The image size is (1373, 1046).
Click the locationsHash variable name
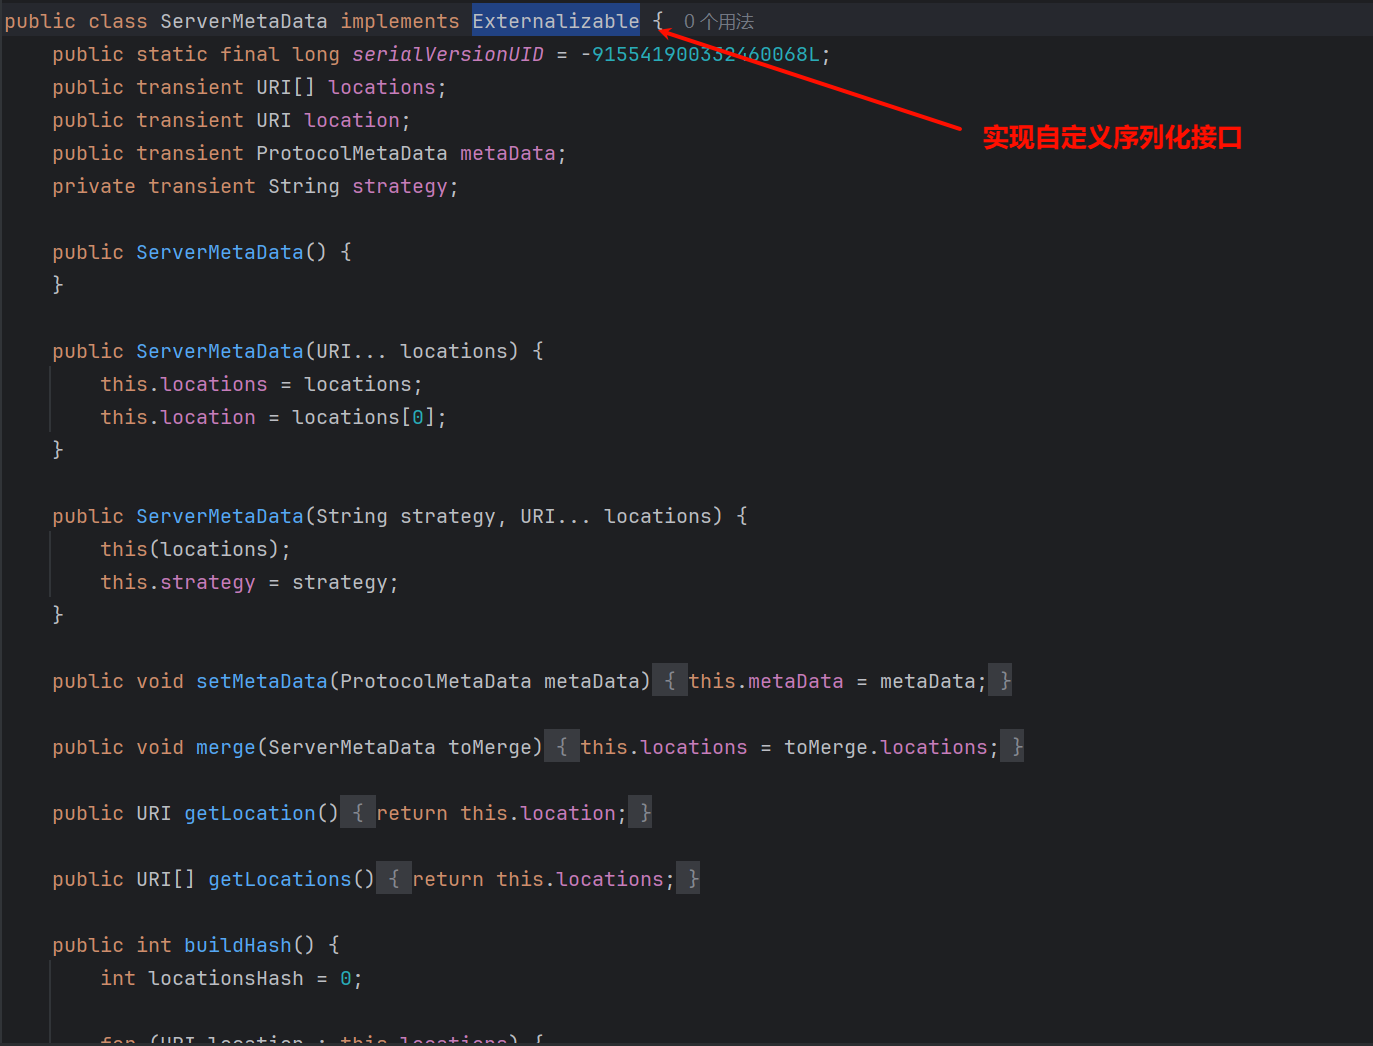coord(225,978)
